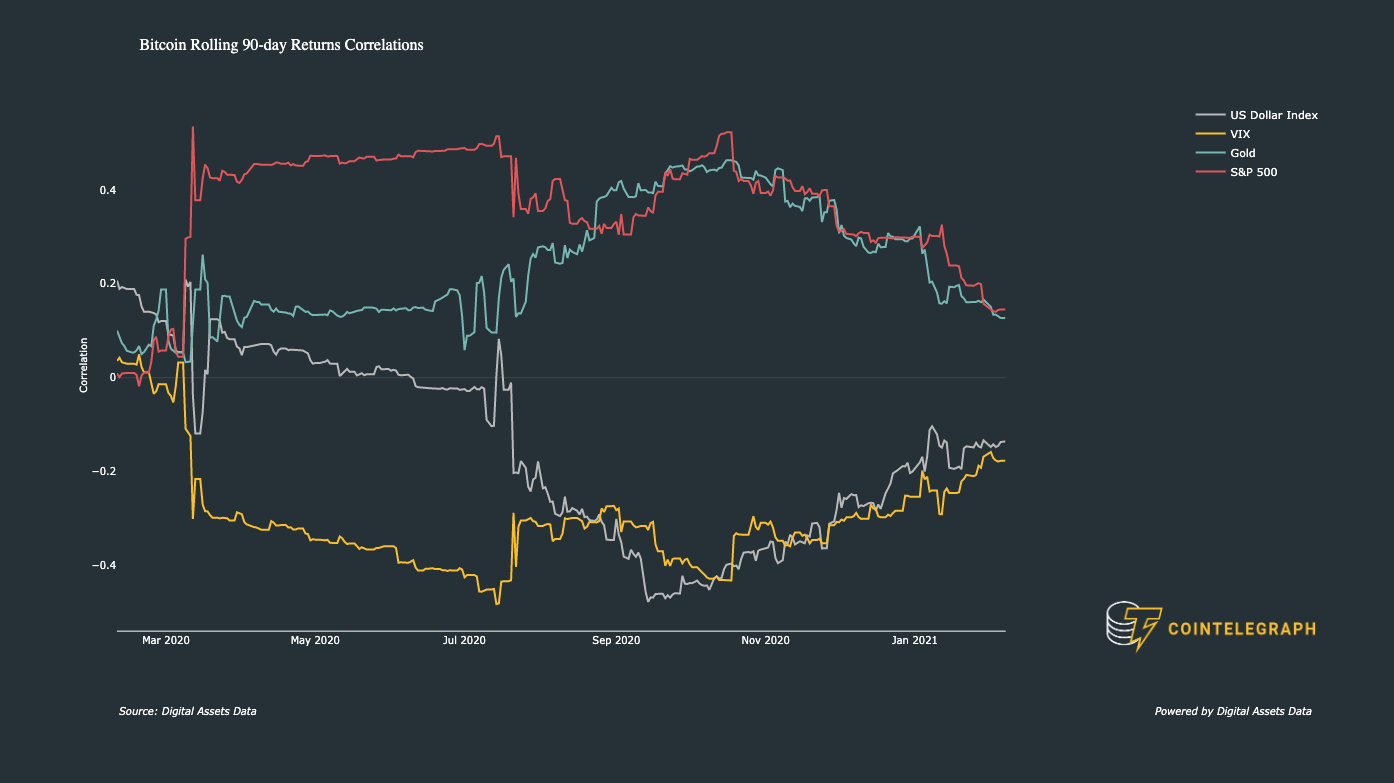The width and height of the screenshot is (1394, 783).
Task: Click the gray US Dollar Index legend line
Action: (1210, 115)
